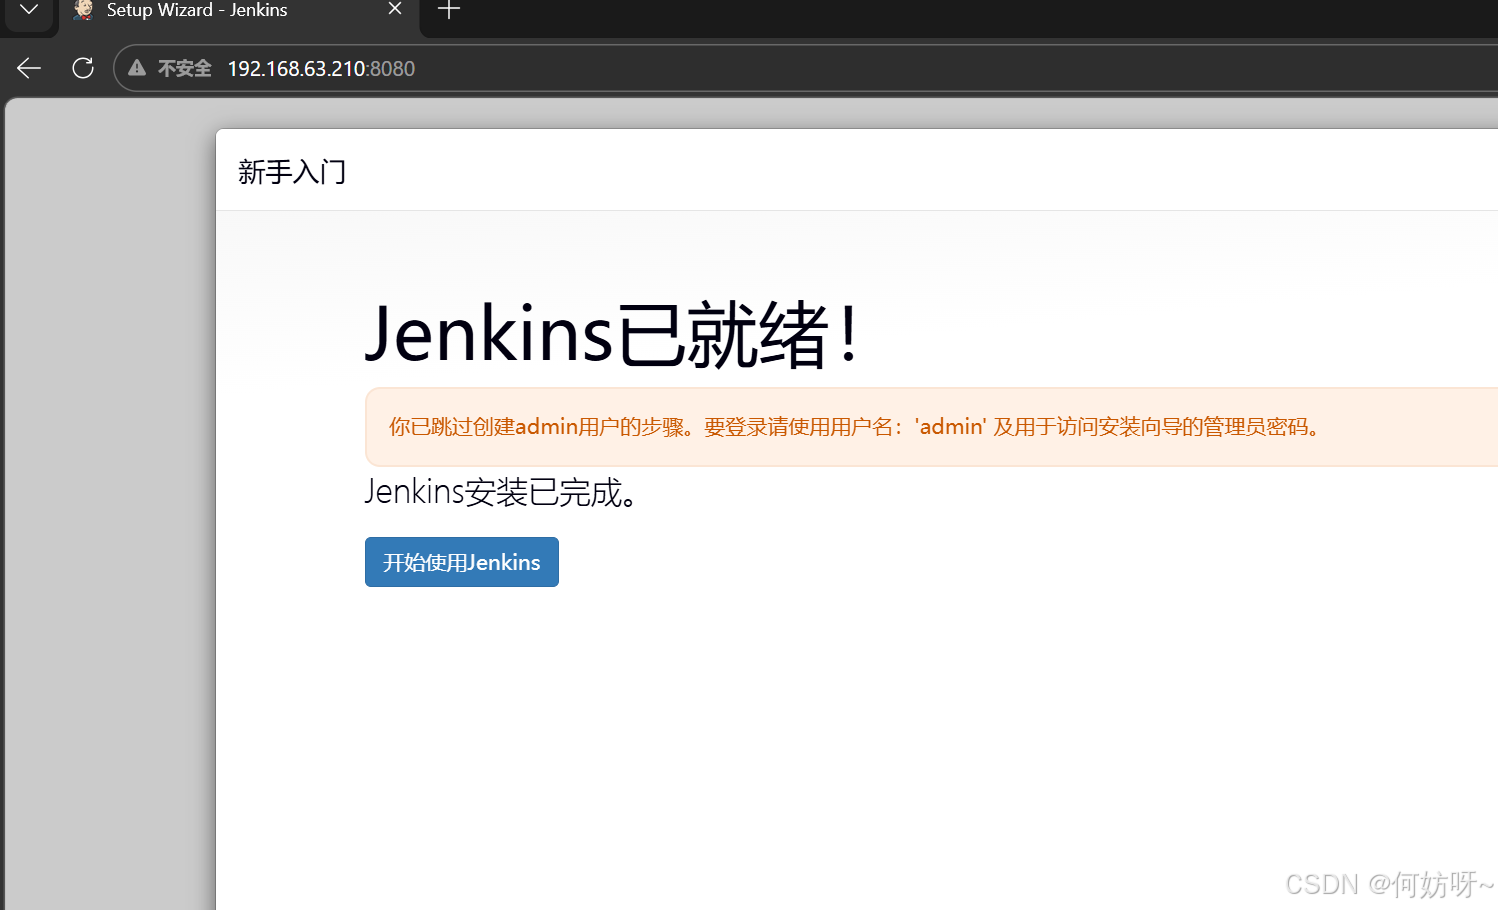Viewport: 1498px width, 910px height.
Task: Click the Jenkins favicon in the tab
Action: tap(84, 10)
